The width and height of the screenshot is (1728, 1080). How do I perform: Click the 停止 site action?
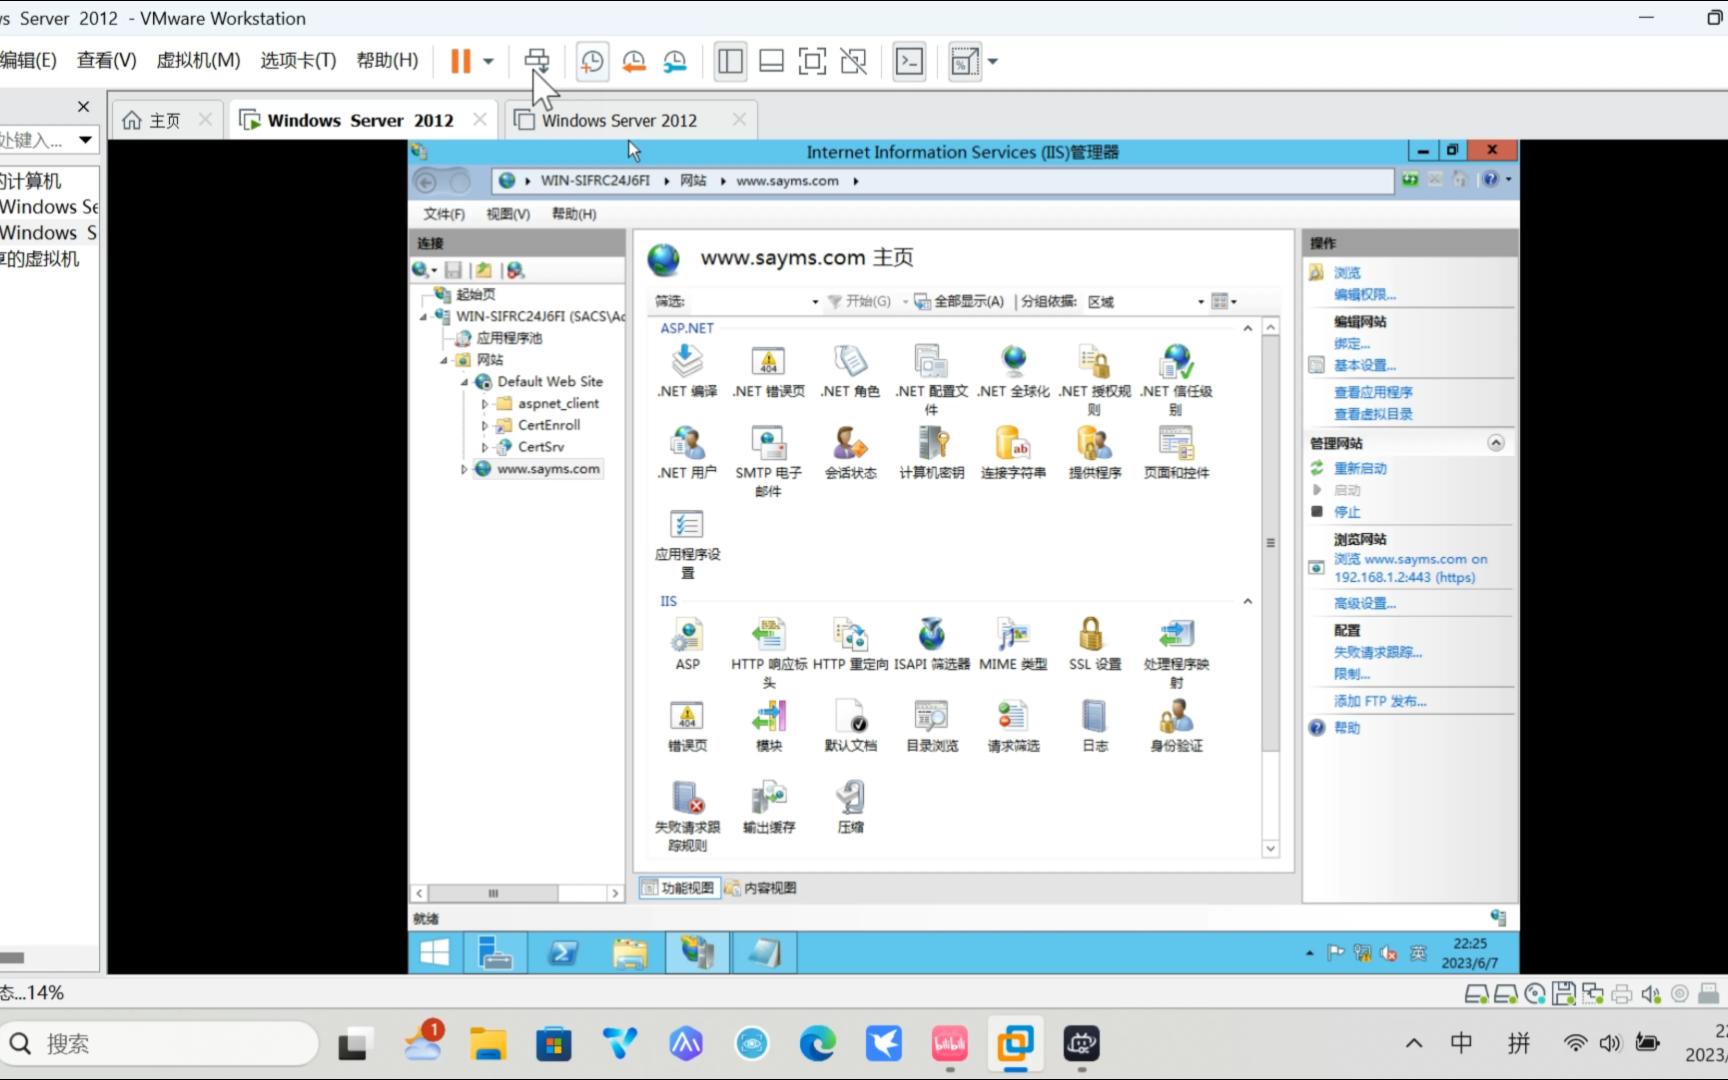pos(1347,512)
